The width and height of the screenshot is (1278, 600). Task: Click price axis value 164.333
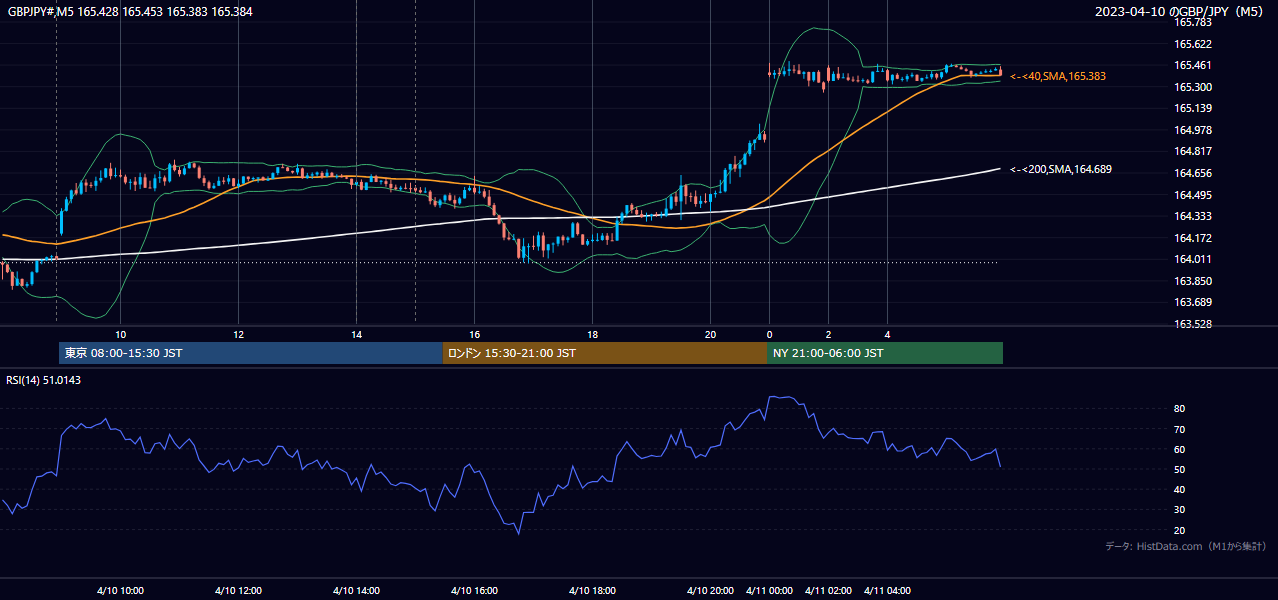coord(1192,216)
